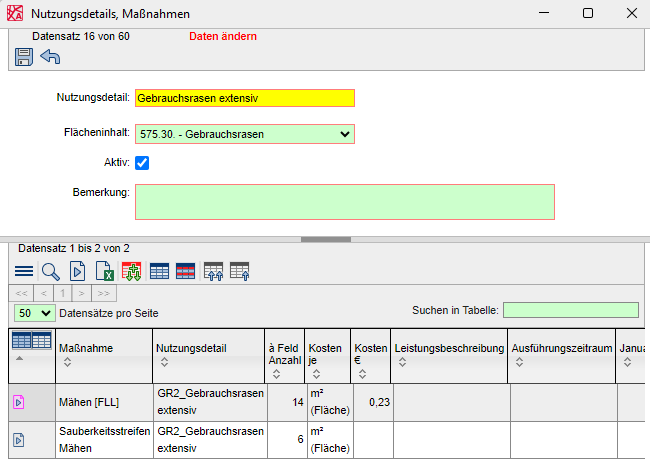Viewport: 650px width, 476px height.
Task: Open the Datensätze pro Seite dropdown
Action: coord(34,313)
